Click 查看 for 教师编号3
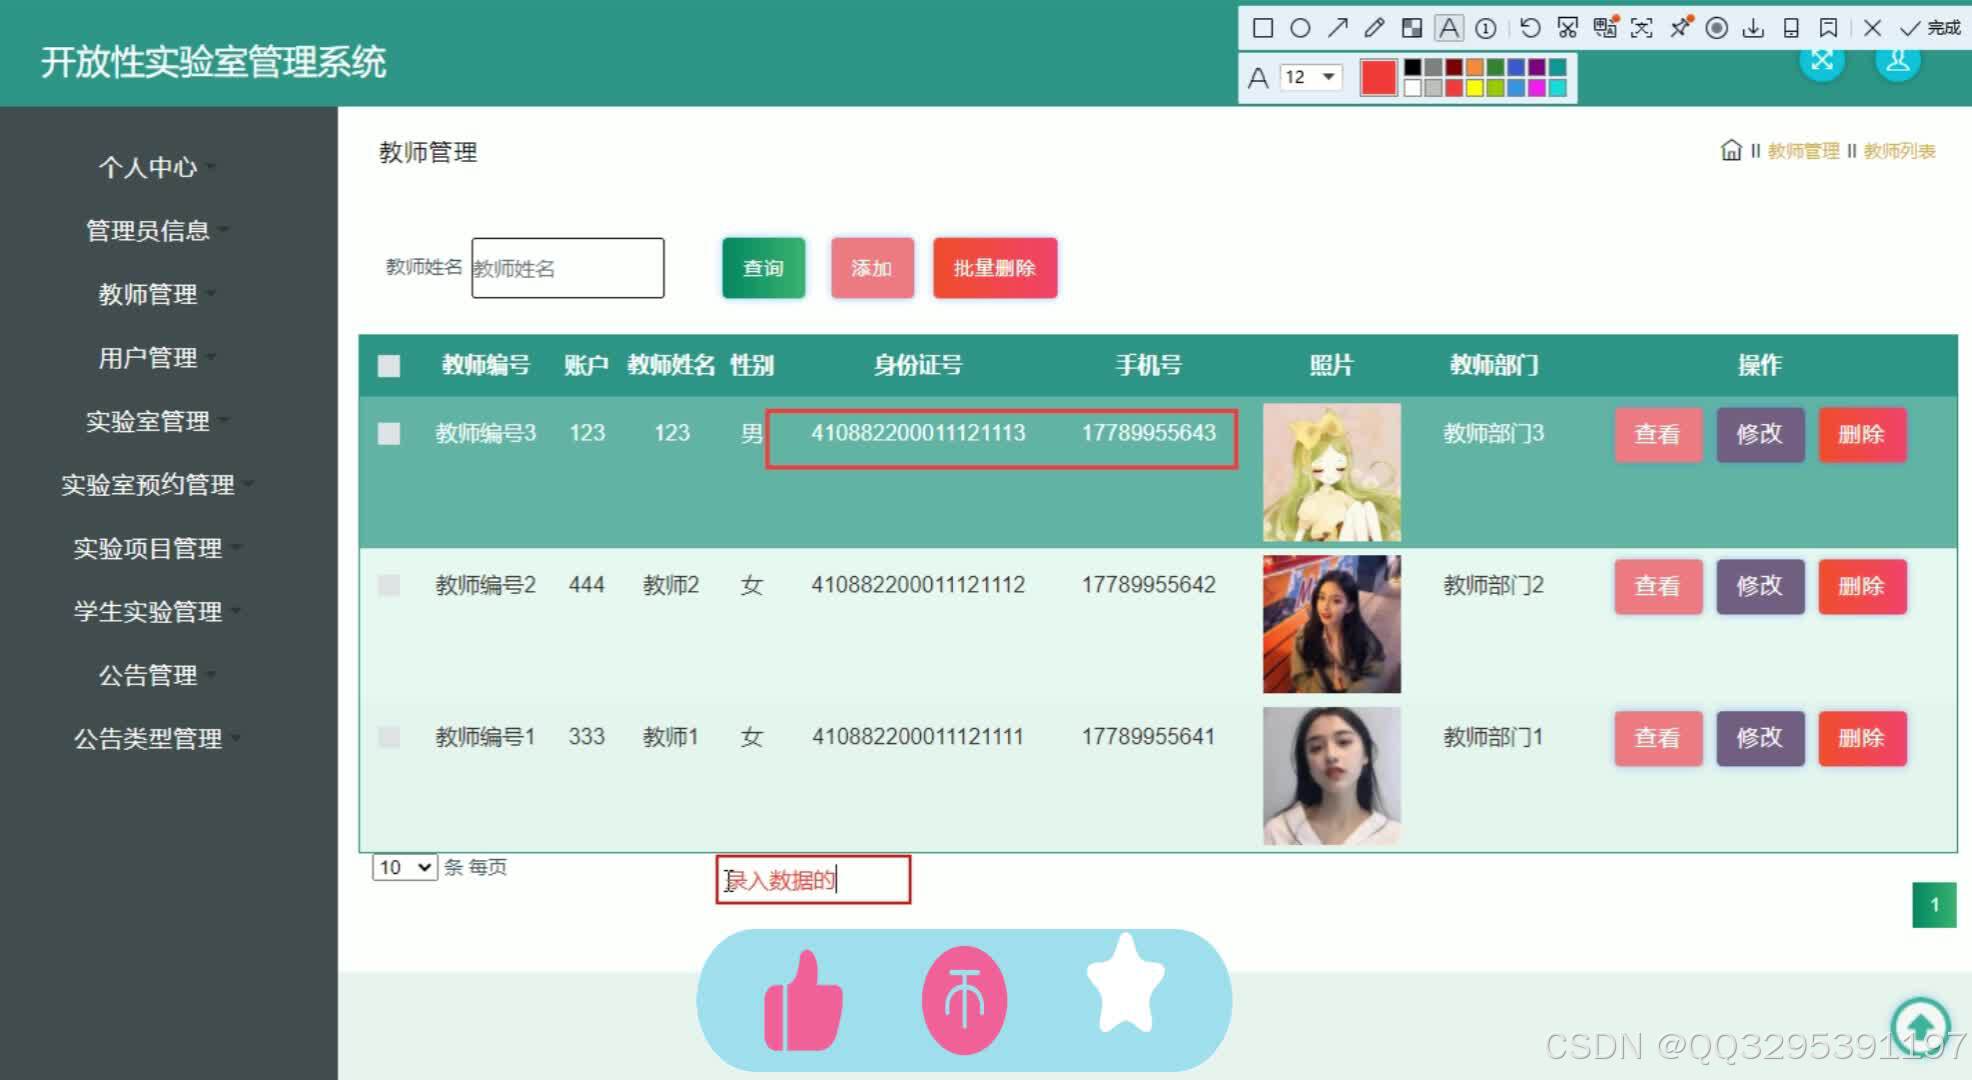Viewport: 1972px width, 1080px height. (1658, 434)
